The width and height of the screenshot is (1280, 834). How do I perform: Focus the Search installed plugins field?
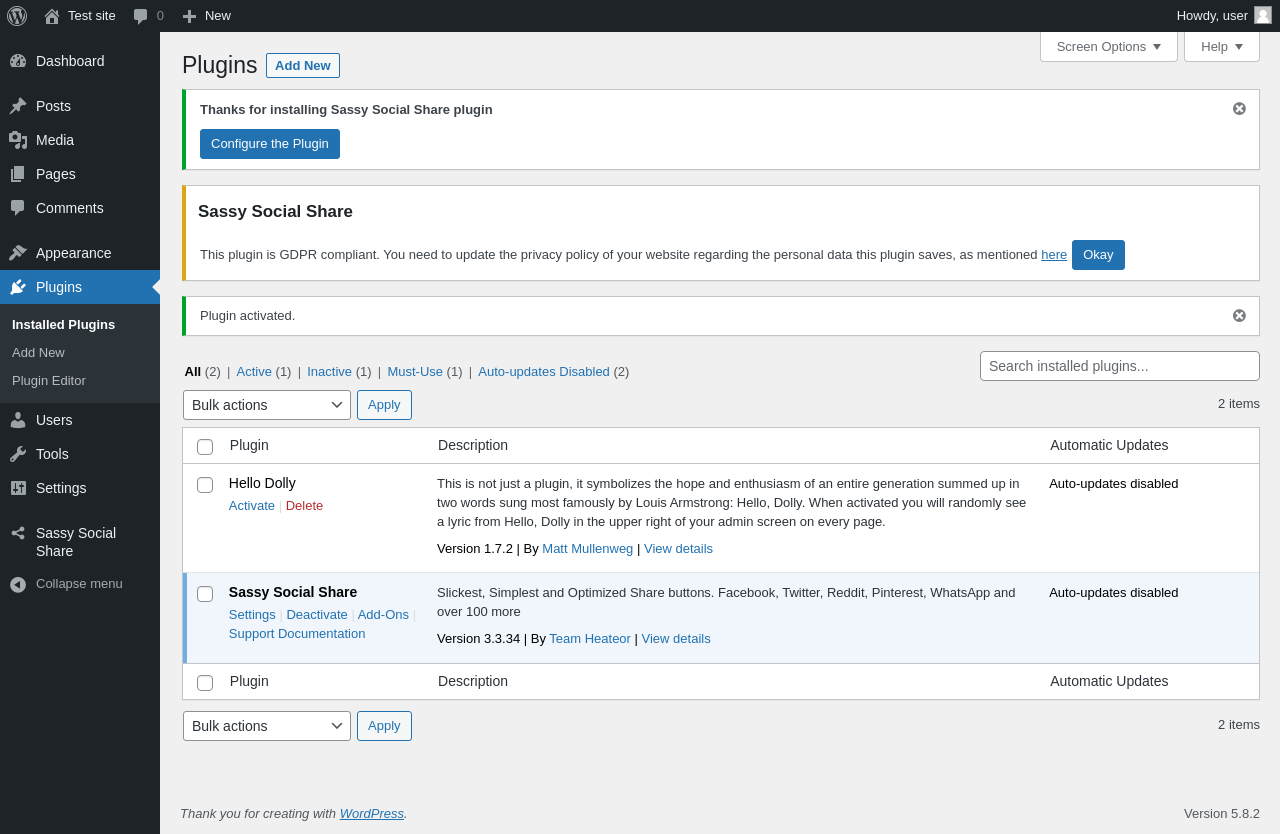tap(1120, 366)
